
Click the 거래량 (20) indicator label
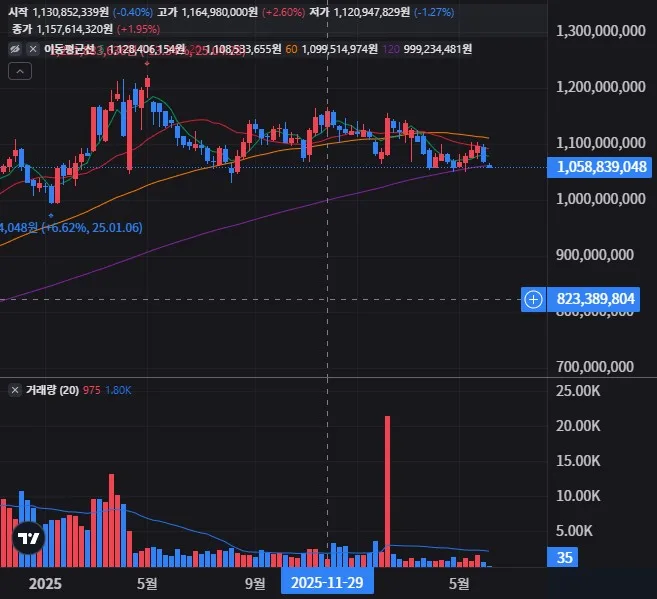pyautogui.click(x=52, y=390)
